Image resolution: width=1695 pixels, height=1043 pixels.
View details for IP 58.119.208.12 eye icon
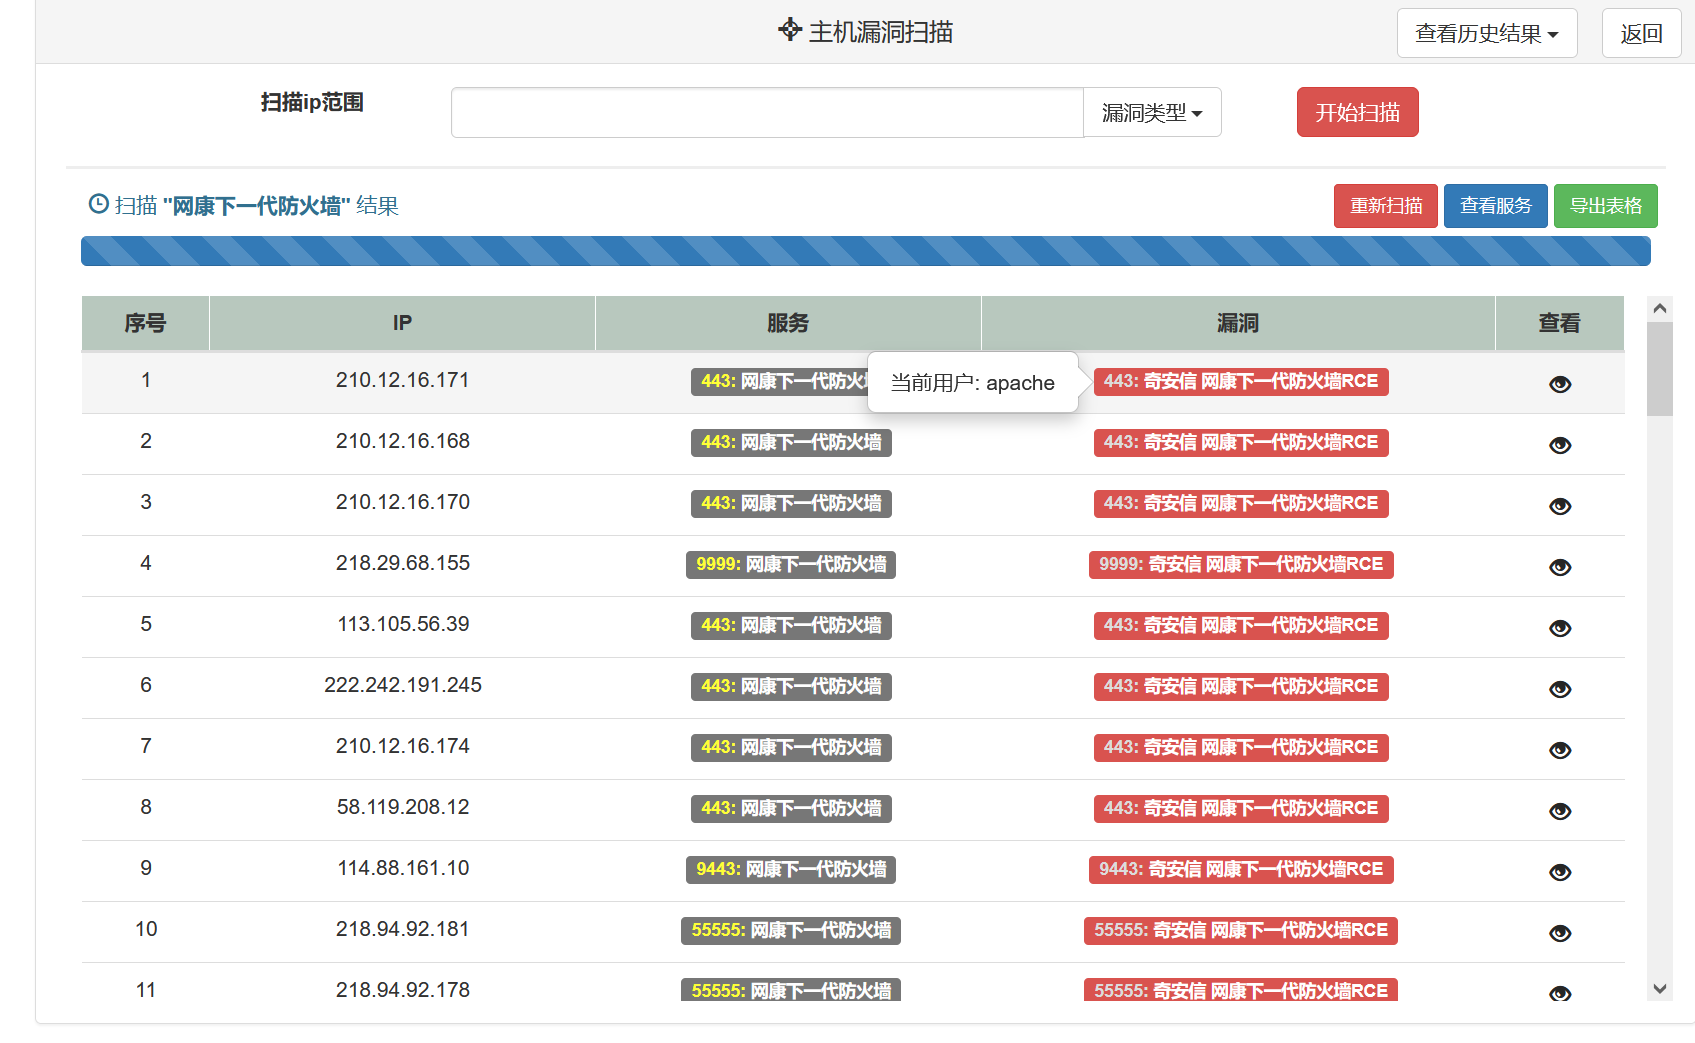[x=1560, y=811]
